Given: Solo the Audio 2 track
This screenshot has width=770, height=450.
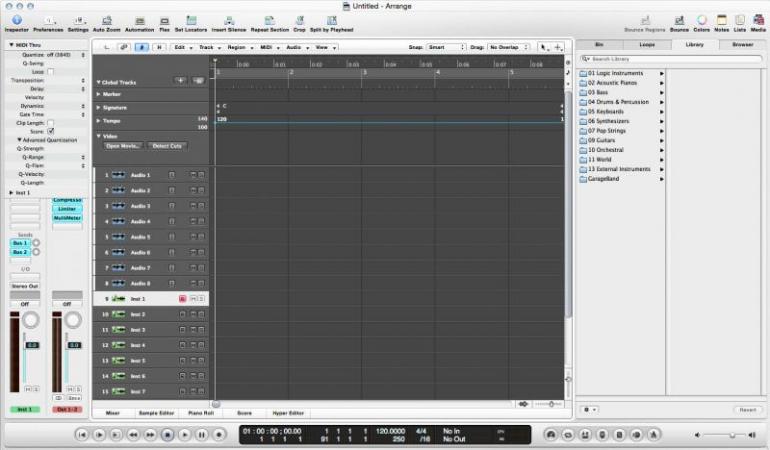Looking at the screenshot, I should (201, 191).
